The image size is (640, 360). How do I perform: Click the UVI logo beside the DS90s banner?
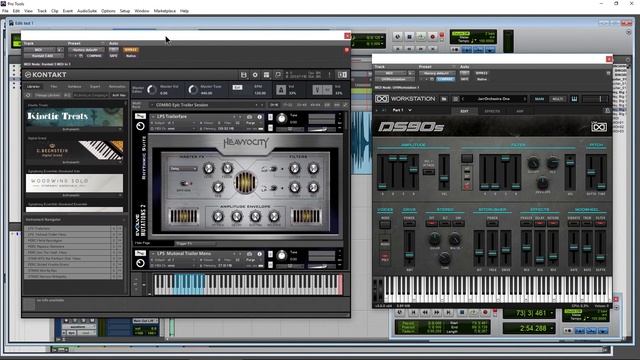[x=599, y=127]
